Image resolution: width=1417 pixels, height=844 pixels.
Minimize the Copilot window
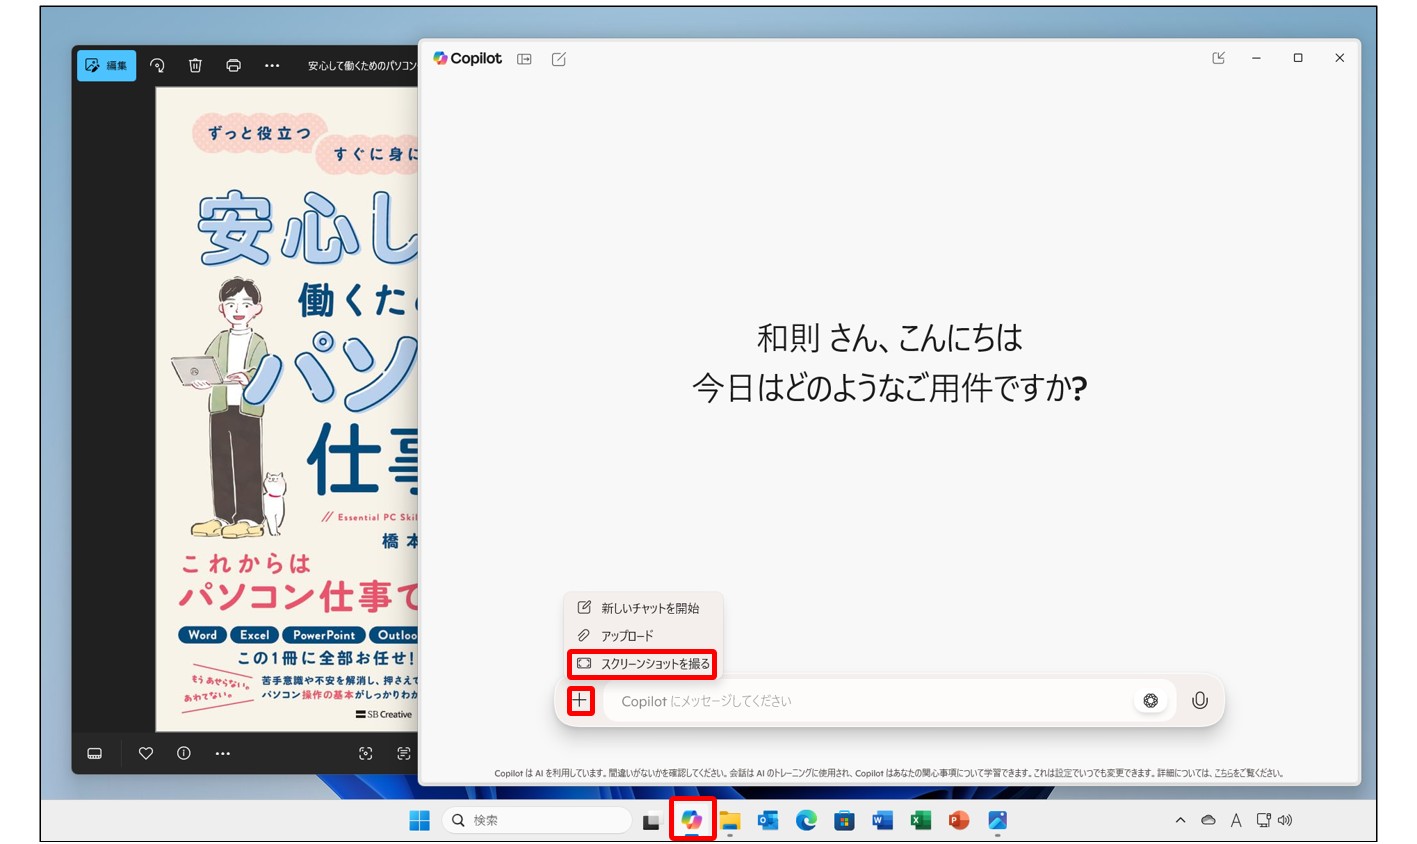tap(1256, 58)
